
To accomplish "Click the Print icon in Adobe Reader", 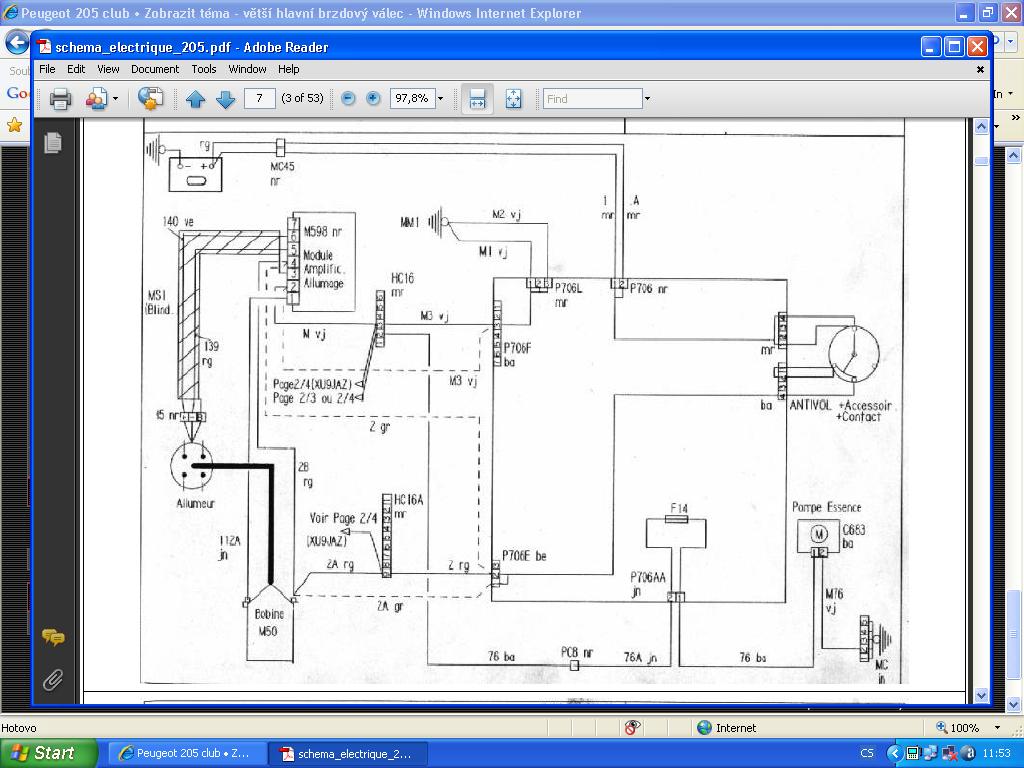I will pos(60,98).
